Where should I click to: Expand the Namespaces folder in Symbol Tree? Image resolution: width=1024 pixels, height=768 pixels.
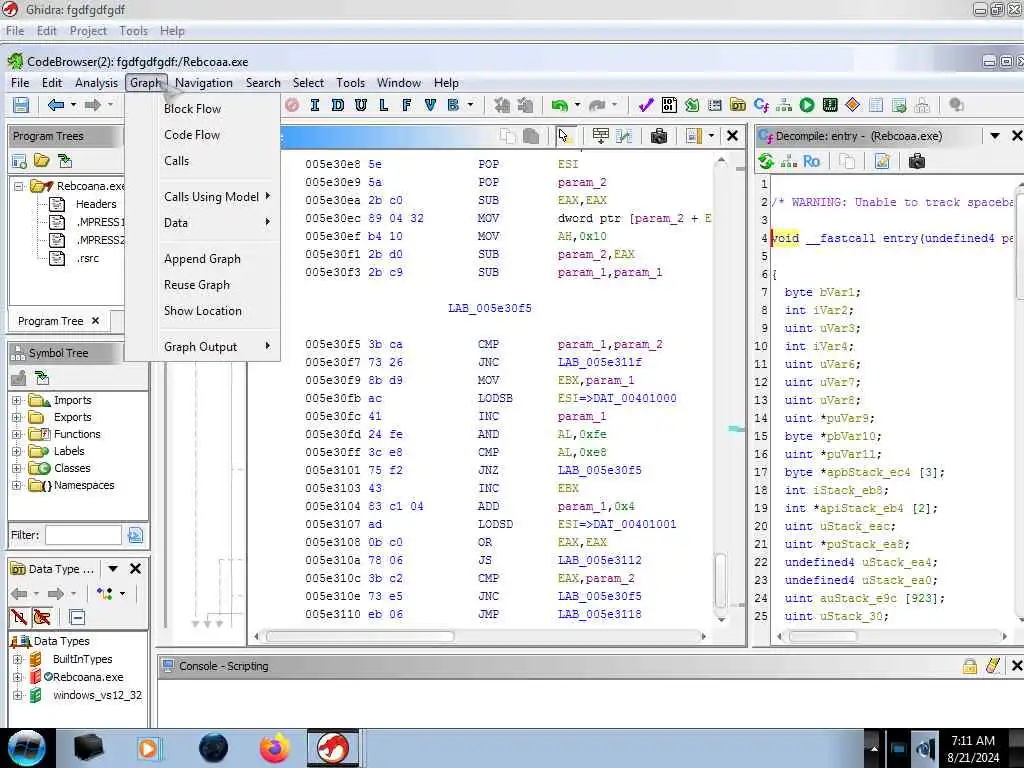(17, 485)
